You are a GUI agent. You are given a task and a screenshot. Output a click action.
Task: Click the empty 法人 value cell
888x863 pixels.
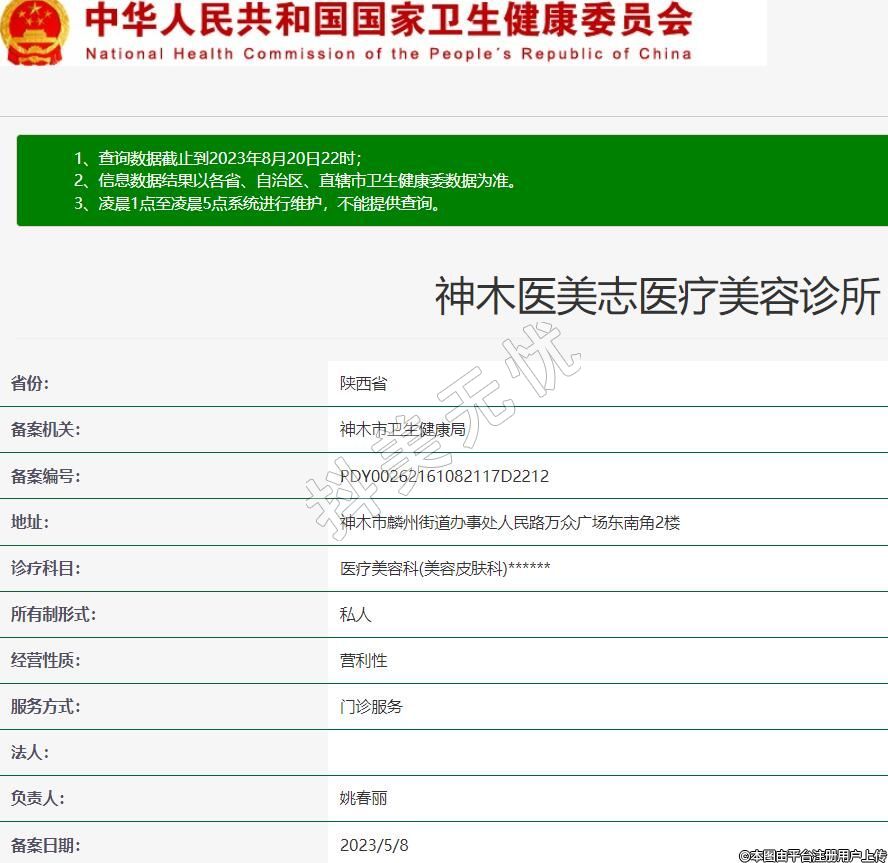click(x=600, y=752)
